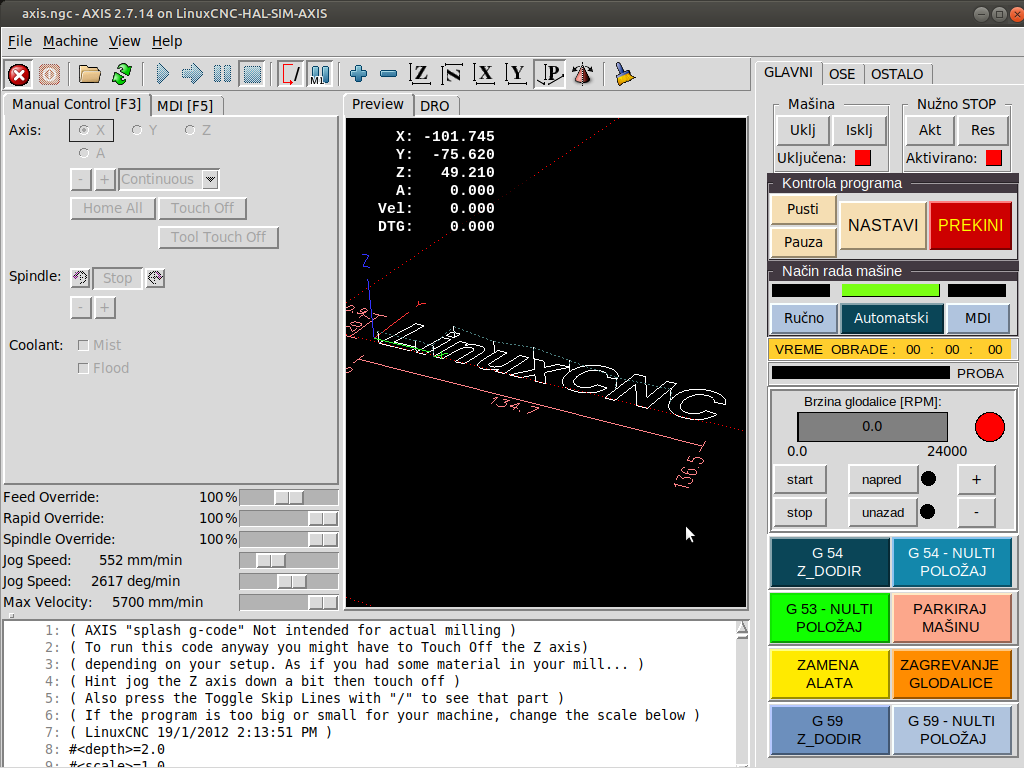Adjust the Spindle Override slider
The width and height of the screenshot is (1024, 768).
click(x=289, y=539)
